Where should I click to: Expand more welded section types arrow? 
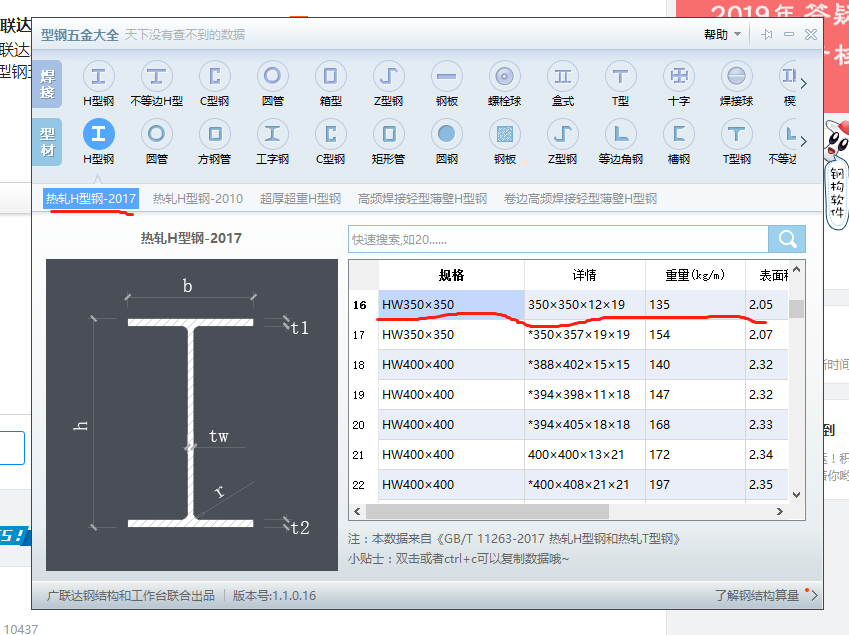tap(804, 83)
